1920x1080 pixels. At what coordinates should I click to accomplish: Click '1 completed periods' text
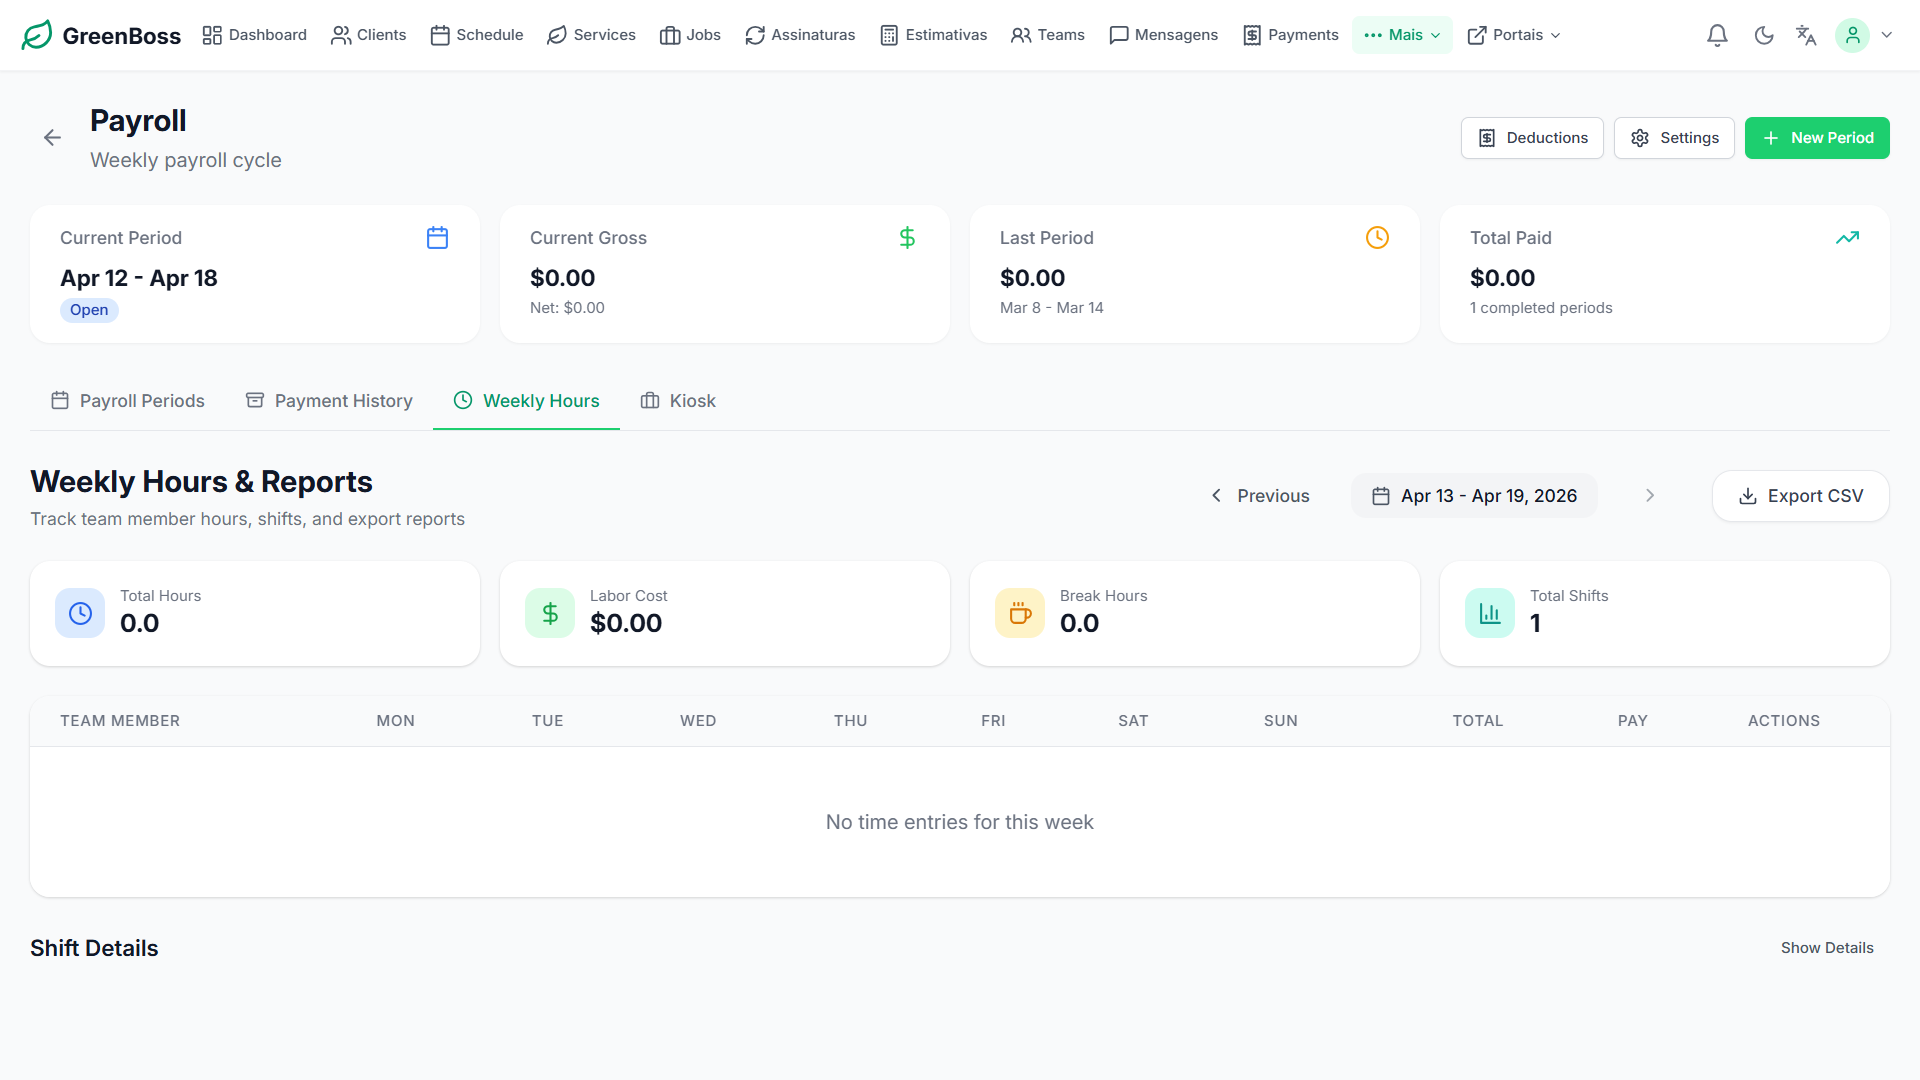point(1541,308)
